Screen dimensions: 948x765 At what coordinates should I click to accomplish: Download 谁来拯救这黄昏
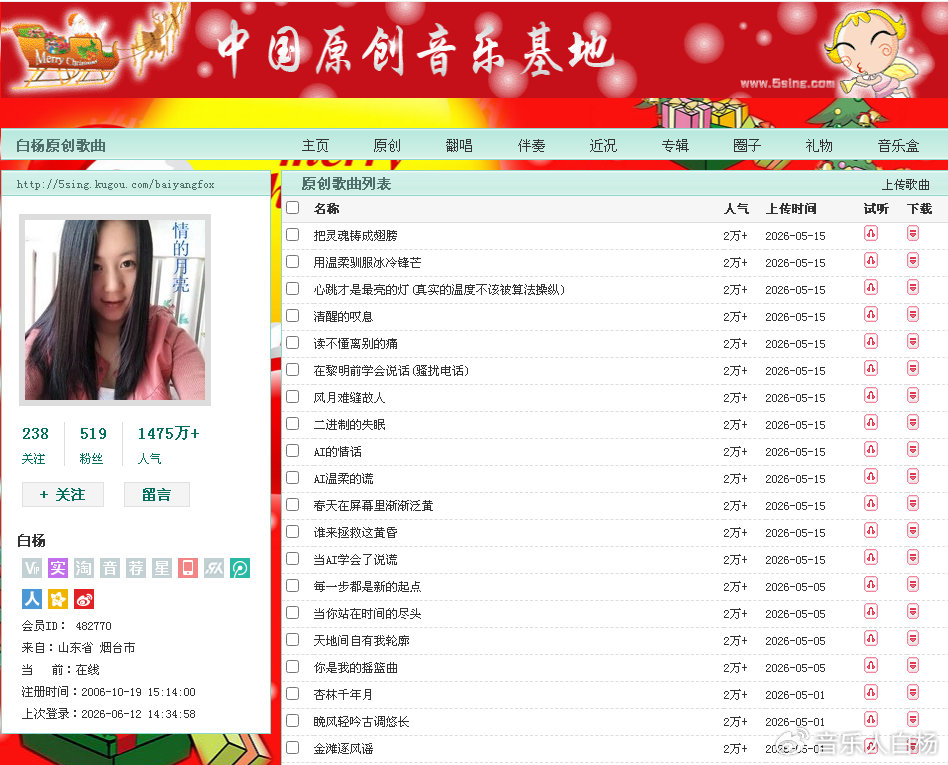(913, 530)
